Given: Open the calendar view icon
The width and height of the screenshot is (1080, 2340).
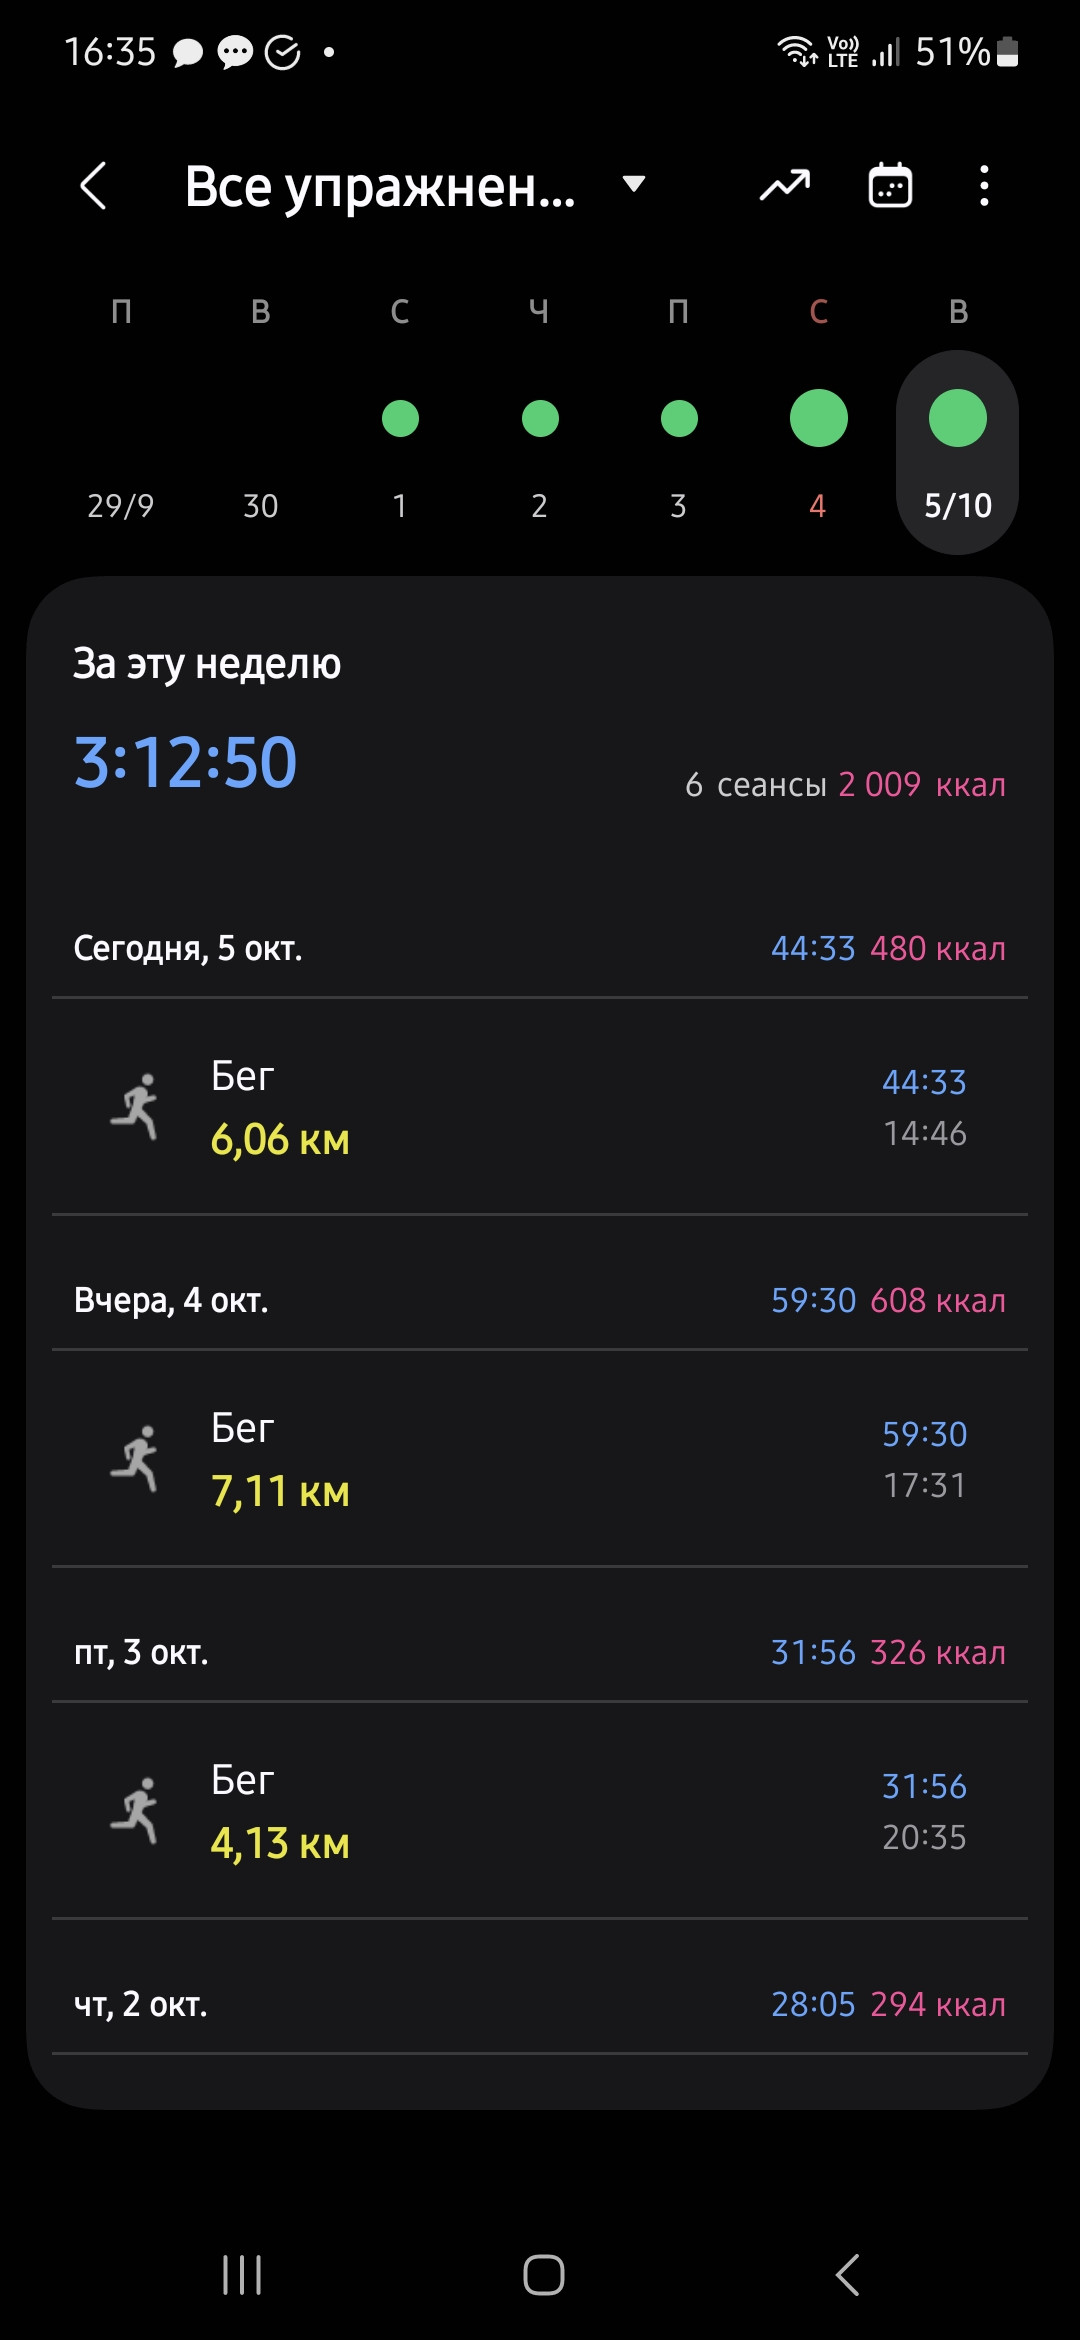Looking at the screenshot, I should click(890, 186).
